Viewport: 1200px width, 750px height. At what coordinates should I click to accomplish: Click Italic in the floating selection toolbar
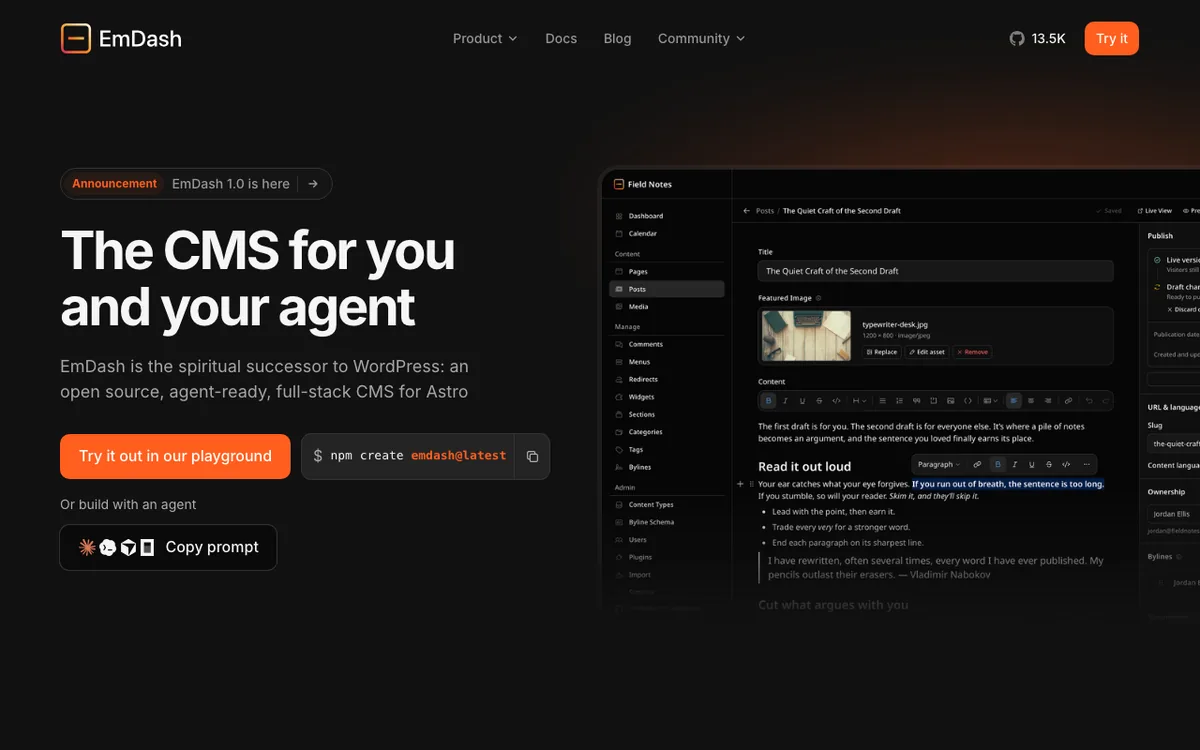pyautogui.click(x=1014, y=464)
